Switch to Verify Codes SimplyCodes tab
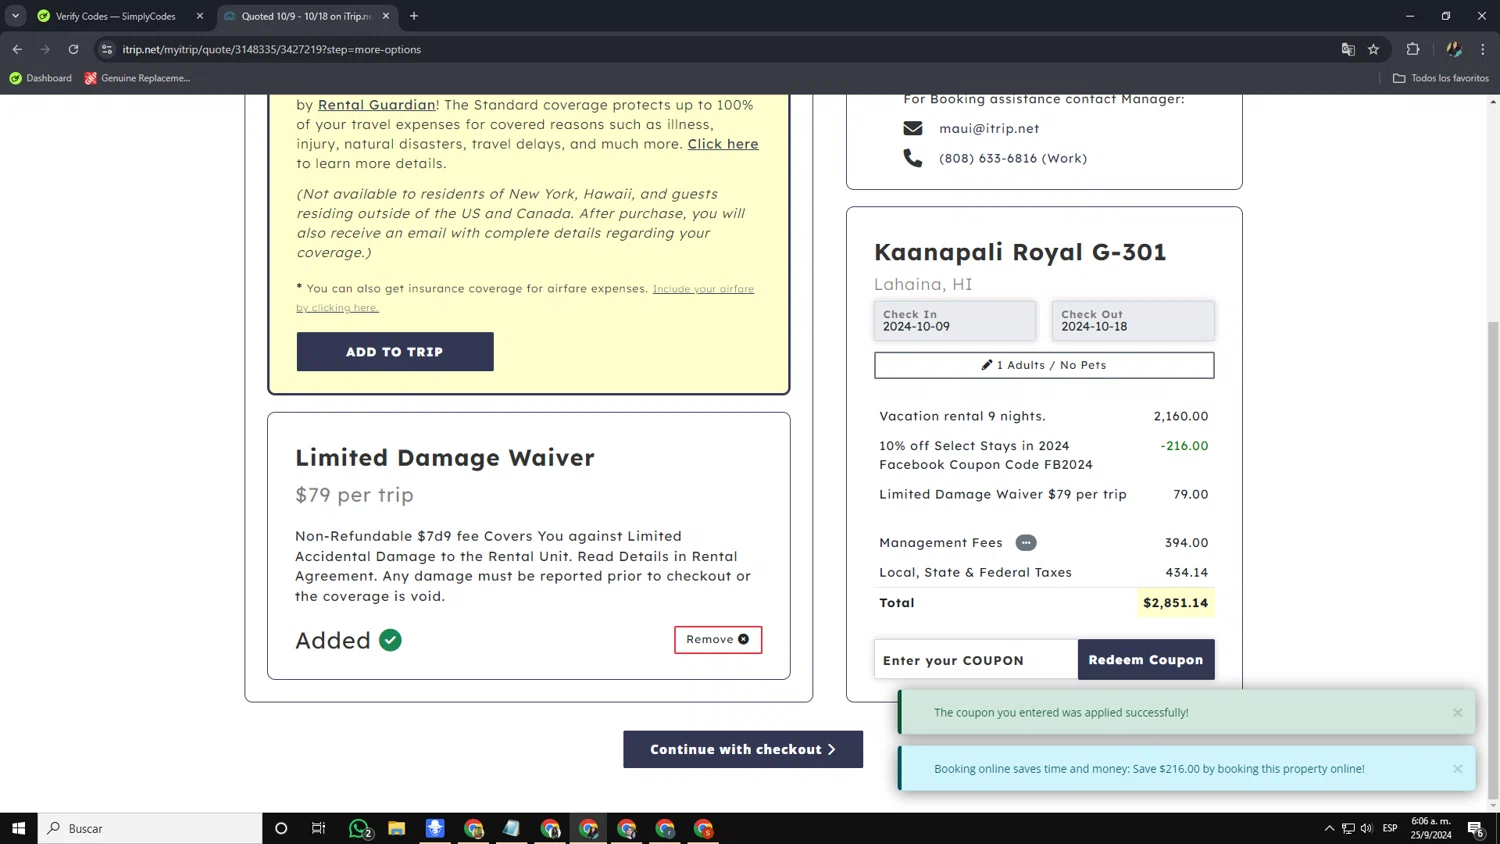The height and width of the screenshot is (844, 1500). tap(115, 16)
